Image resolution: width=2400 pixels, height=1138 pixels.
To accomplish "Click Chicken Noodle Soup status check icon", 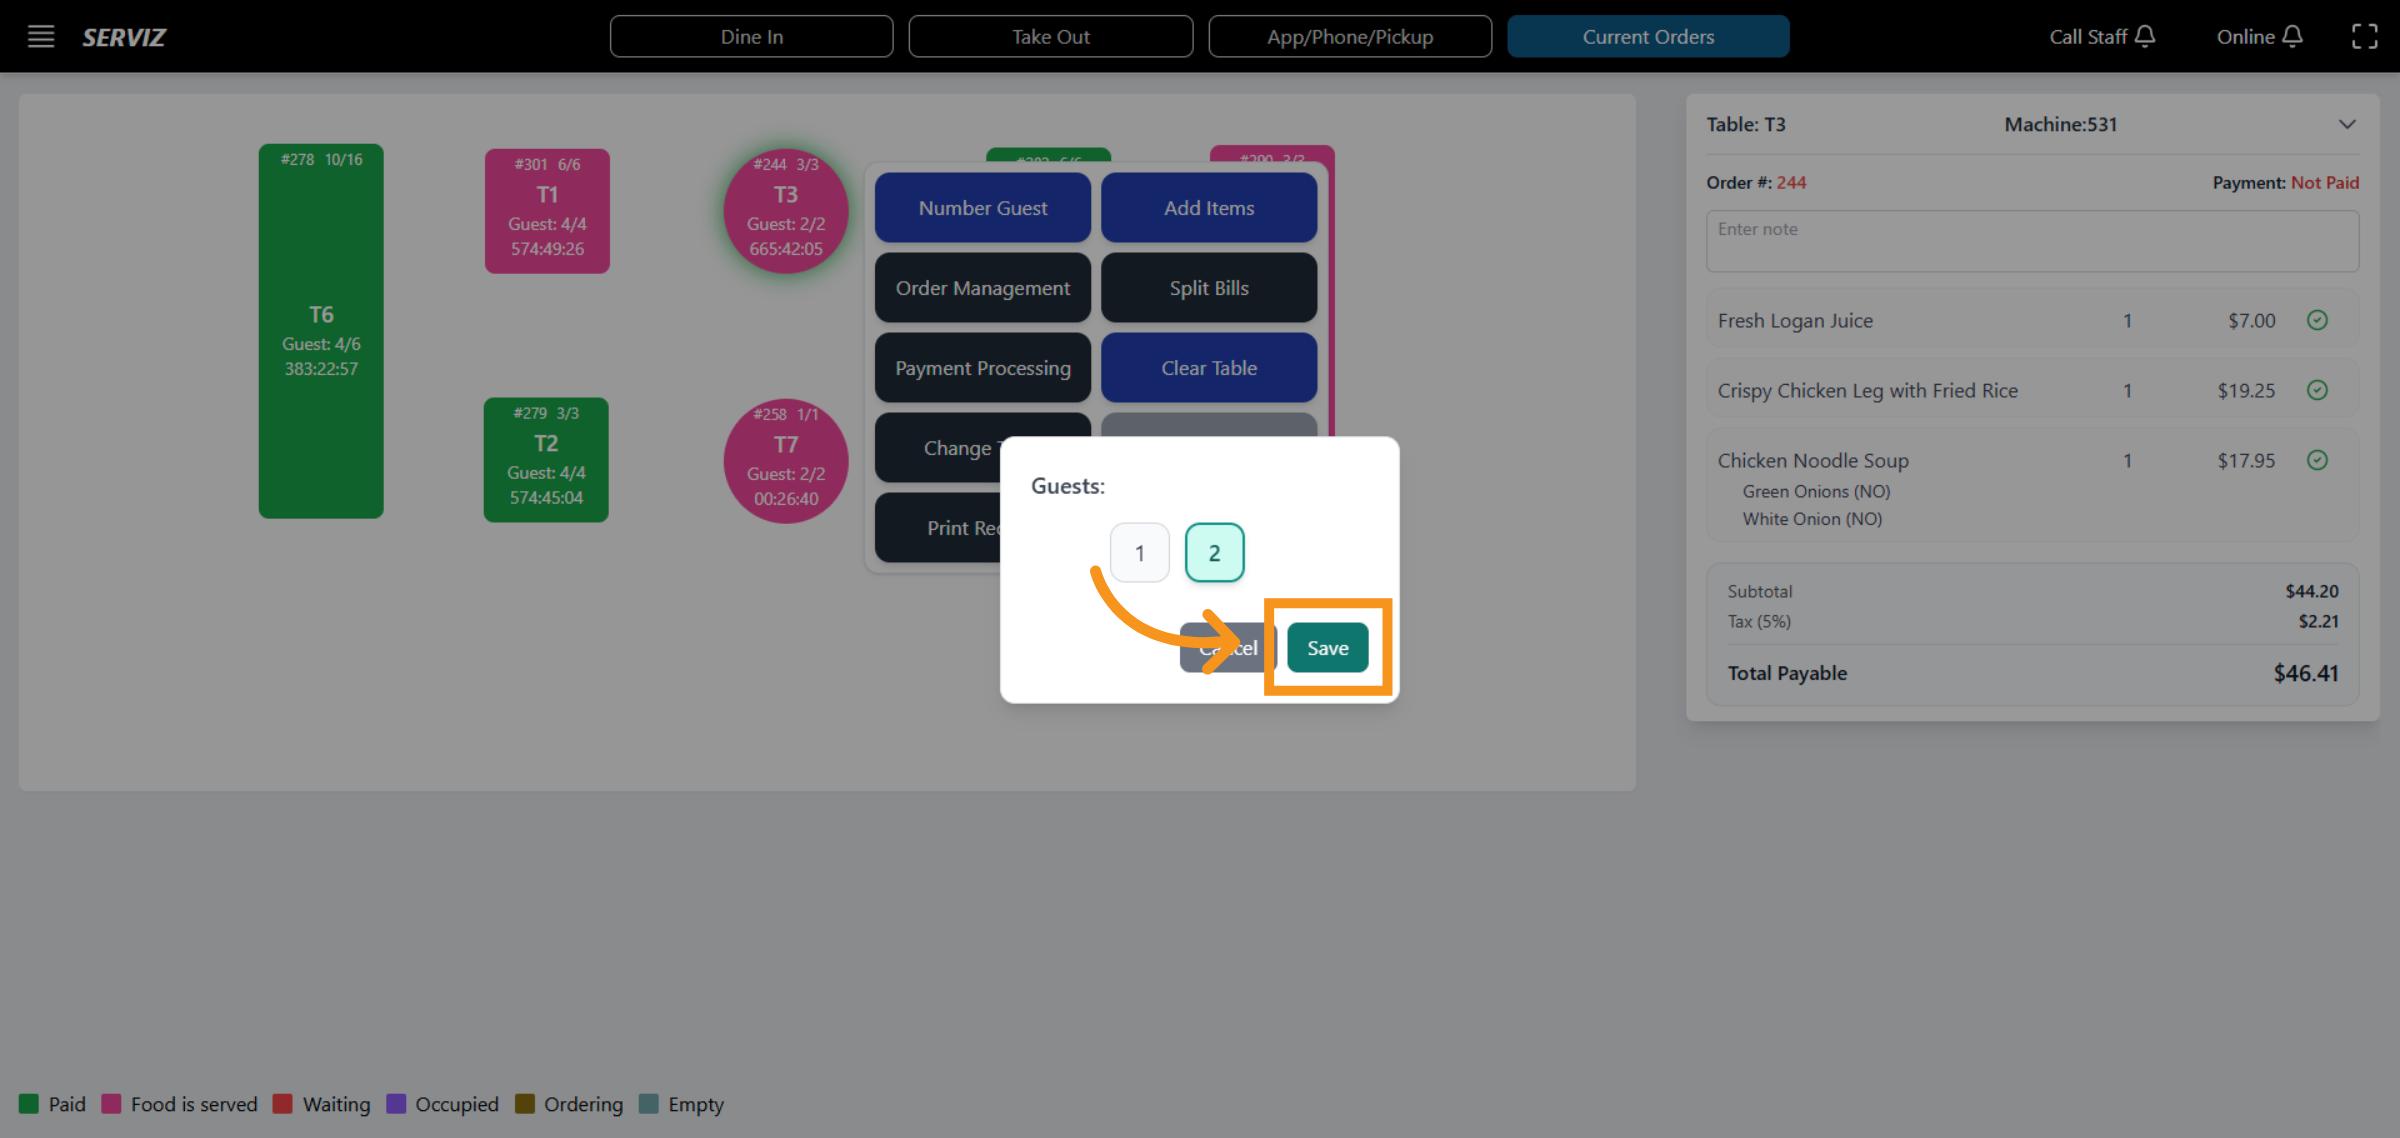I will coord(2317,460).
